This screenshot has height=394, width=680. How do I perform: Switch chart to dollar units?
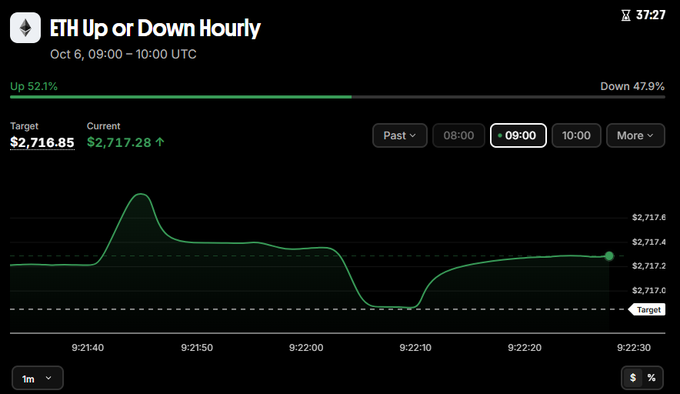coord(633,378)
